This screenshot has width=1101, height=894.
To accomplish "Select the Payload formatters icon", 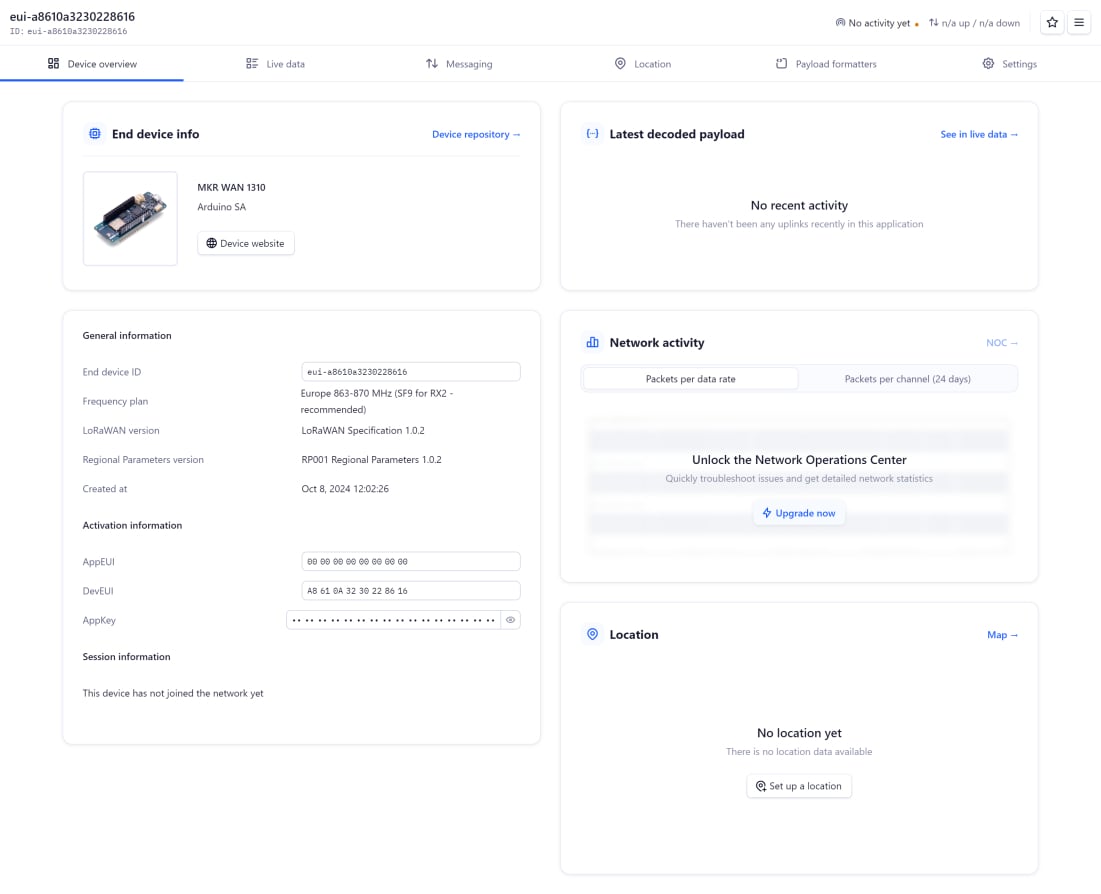I will (781, 63).
